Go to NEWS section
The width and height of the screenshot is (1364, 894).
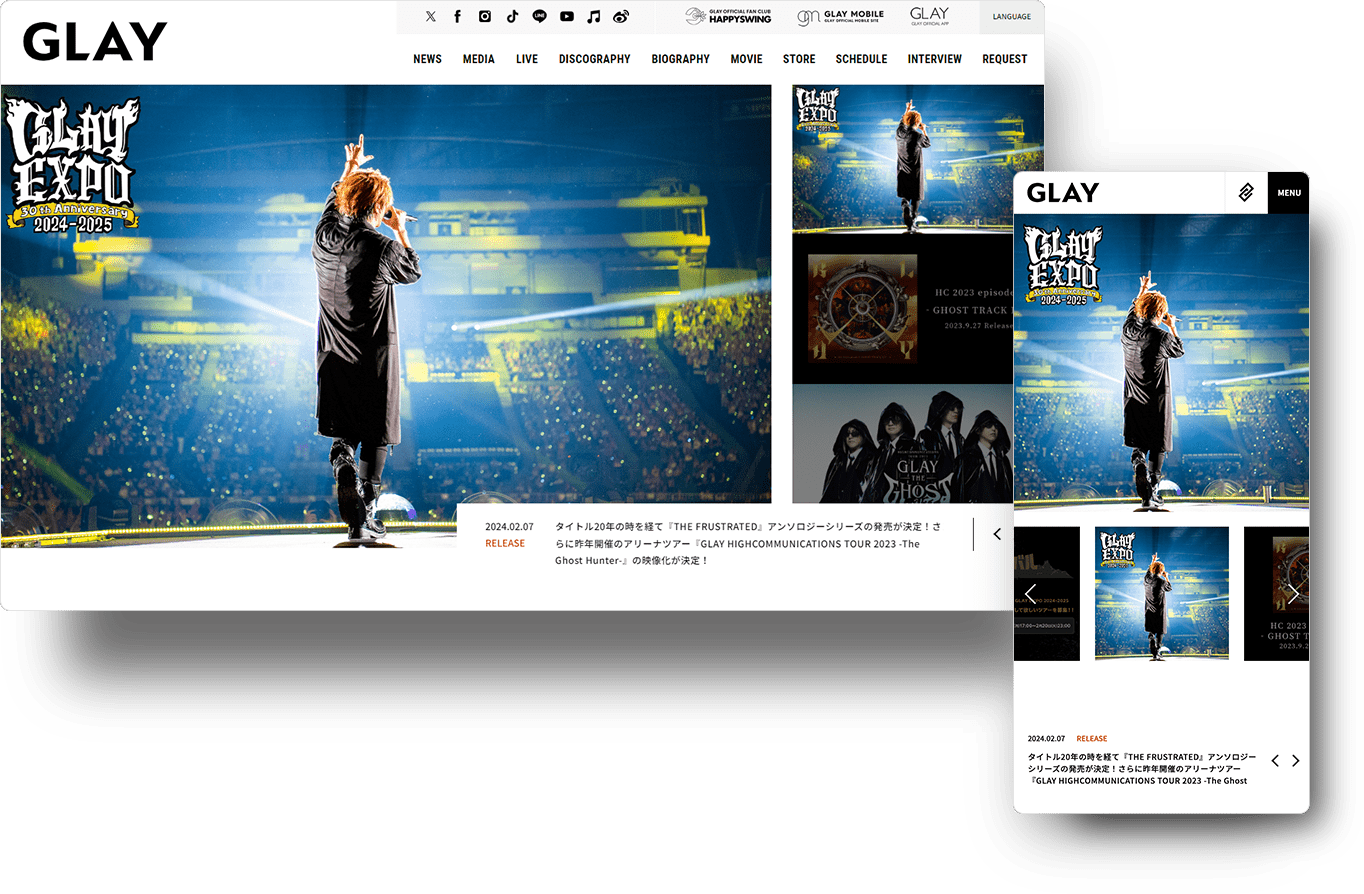point(427,59)
